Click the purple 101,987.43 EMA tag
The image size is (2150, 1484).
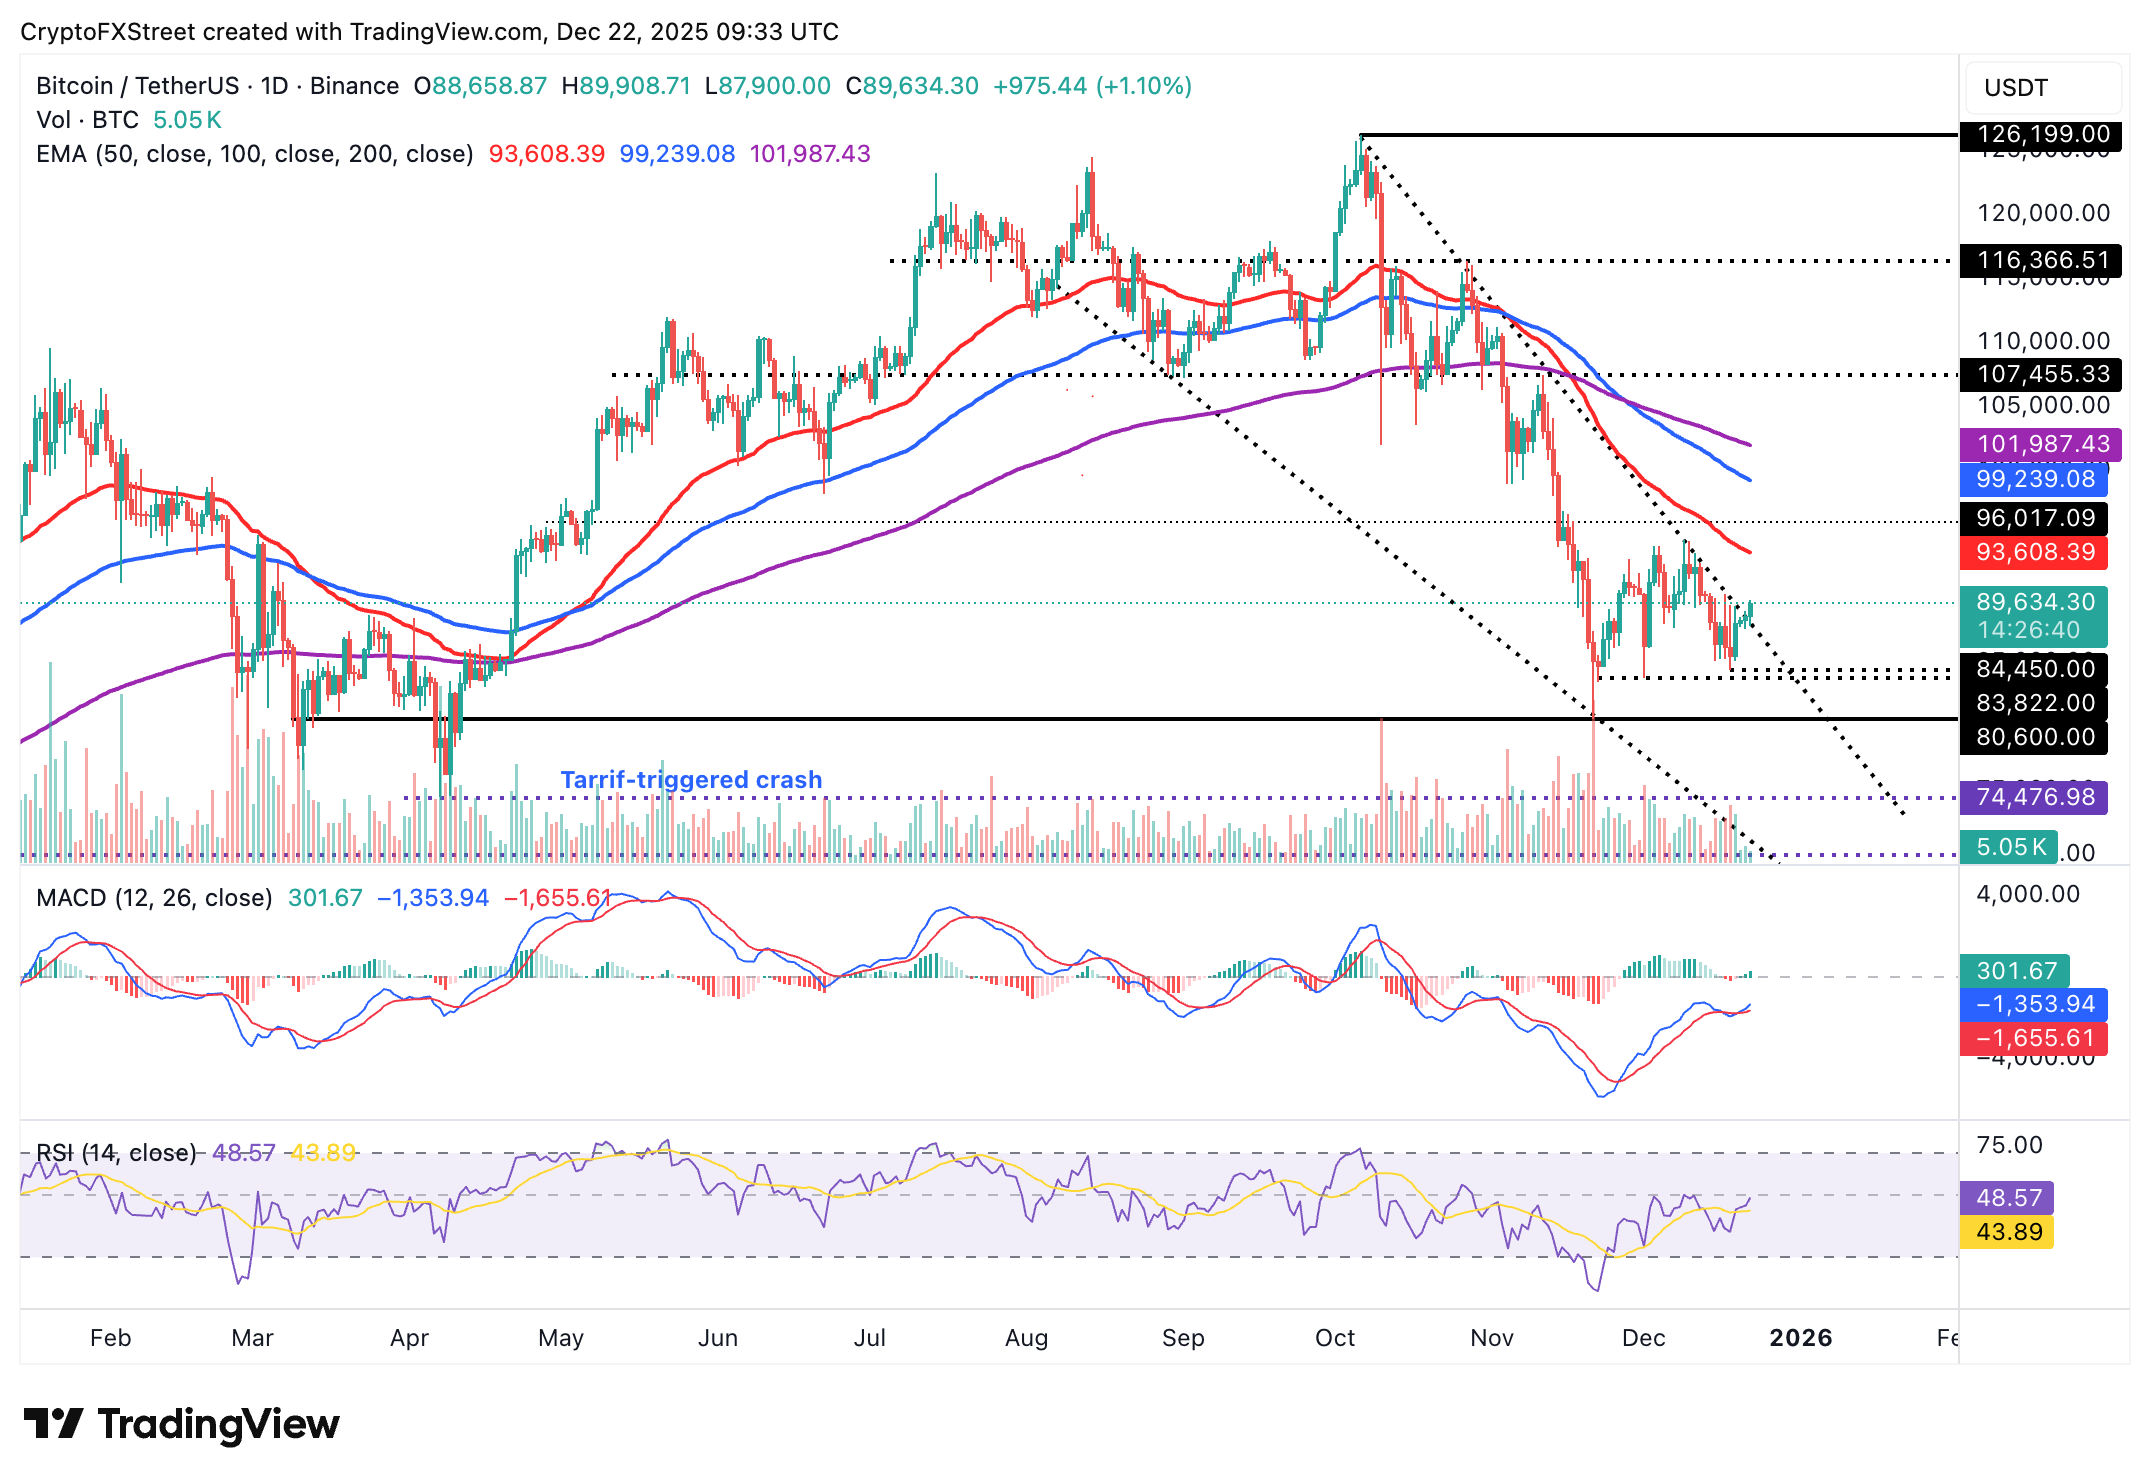pos(2044,444)
